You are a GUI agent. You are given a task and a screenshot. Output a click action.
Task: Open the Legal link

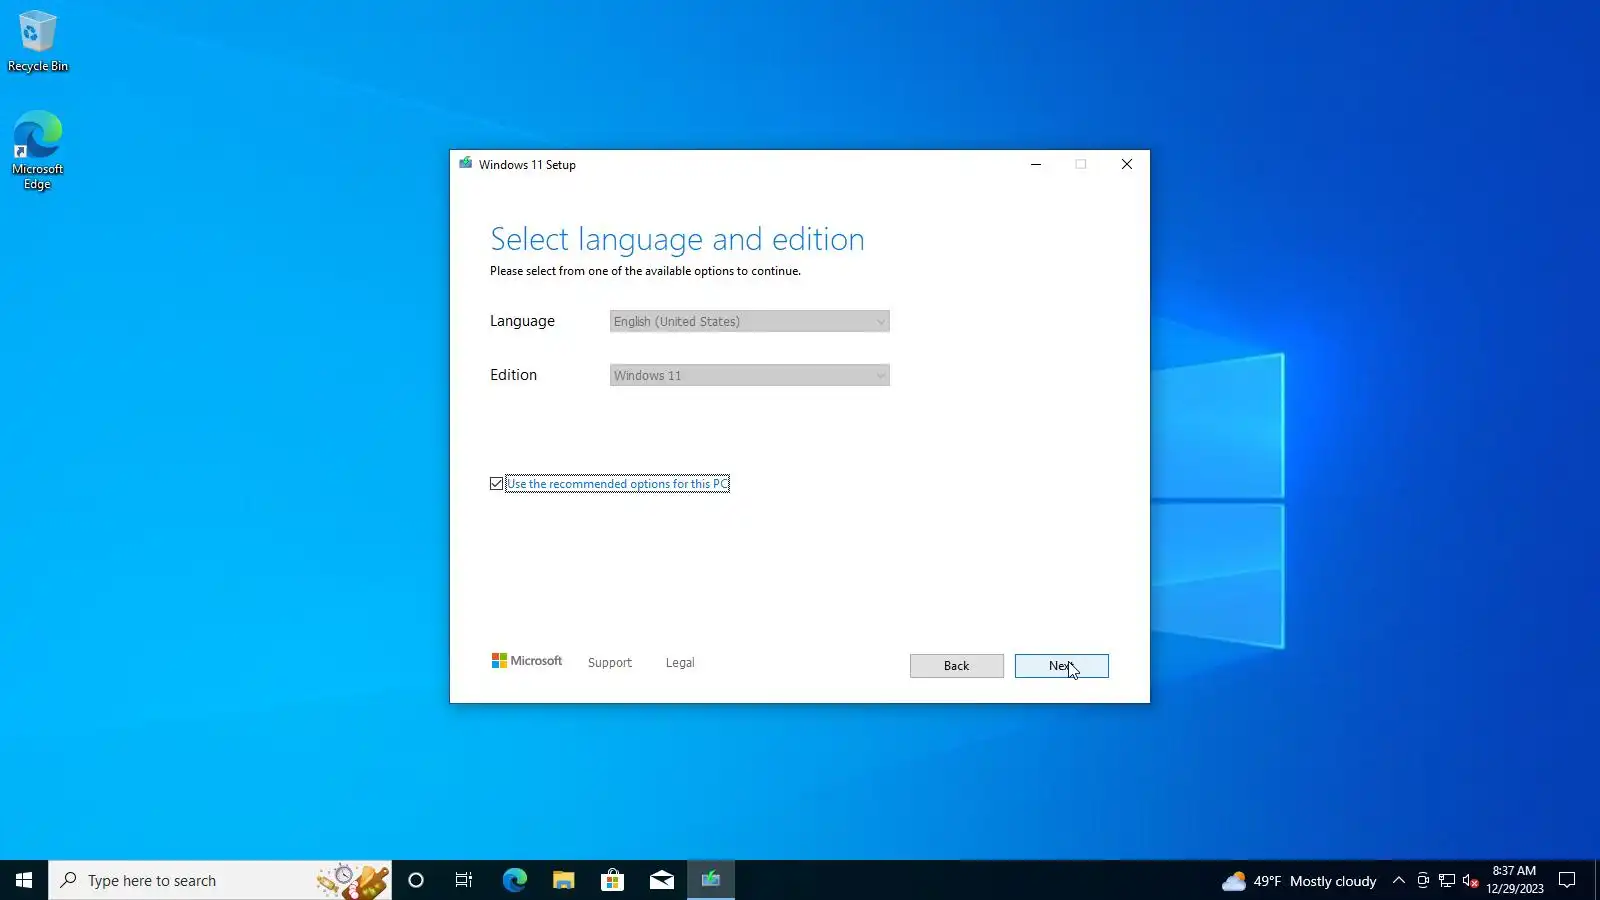tap(680, 663)
